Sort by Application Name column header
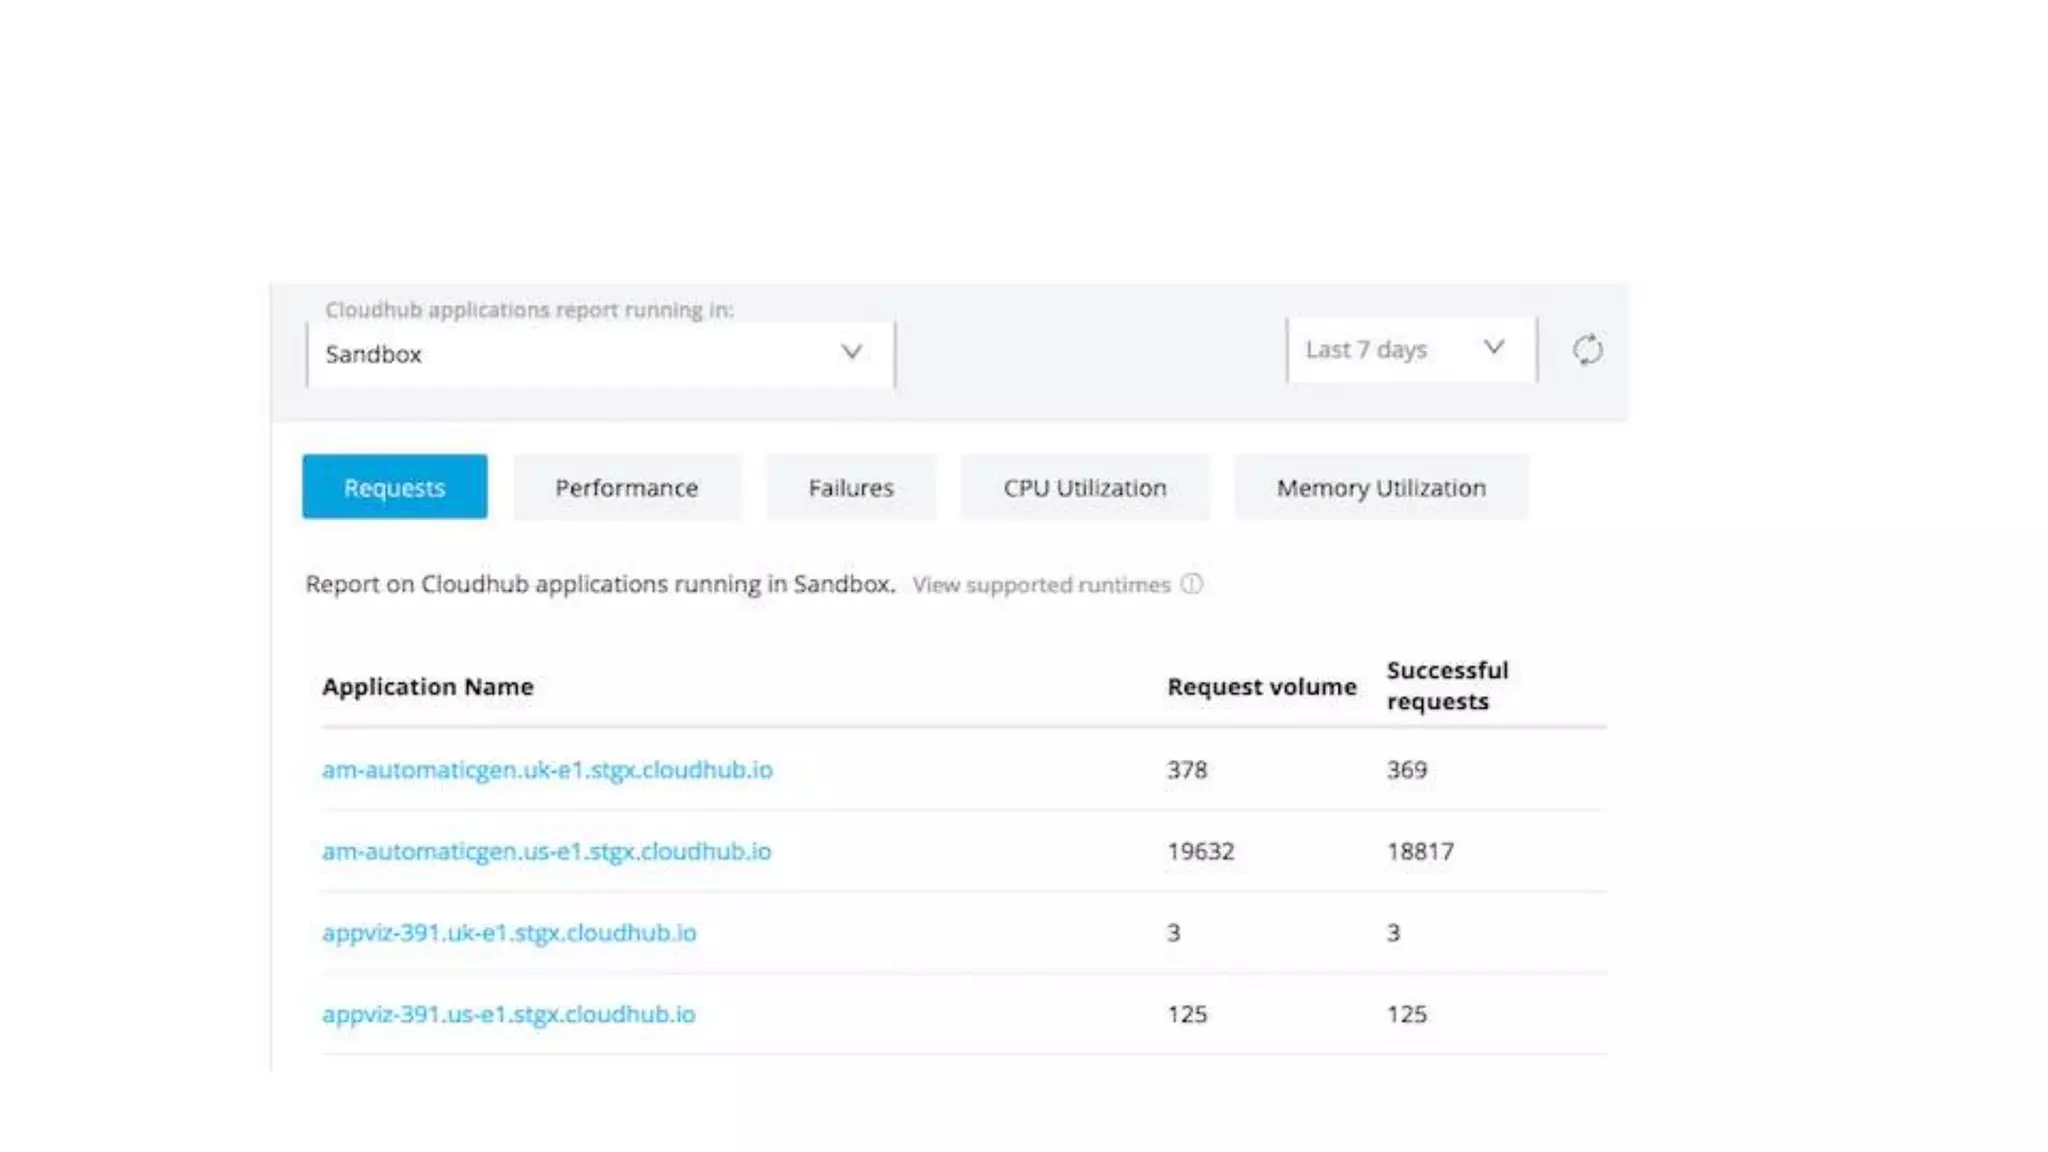The image size is (2048, 1152). point(428,687)
